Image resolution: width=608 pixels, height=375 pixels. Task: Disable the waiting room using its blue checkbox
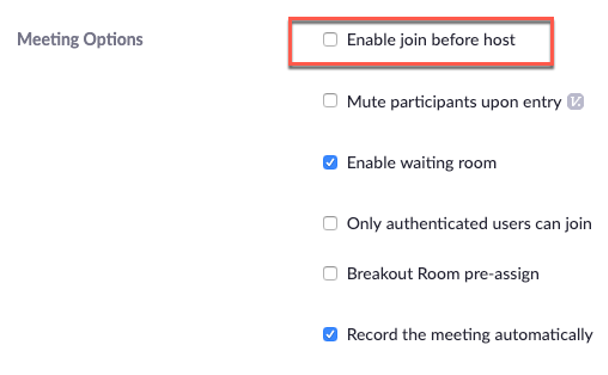330,162
